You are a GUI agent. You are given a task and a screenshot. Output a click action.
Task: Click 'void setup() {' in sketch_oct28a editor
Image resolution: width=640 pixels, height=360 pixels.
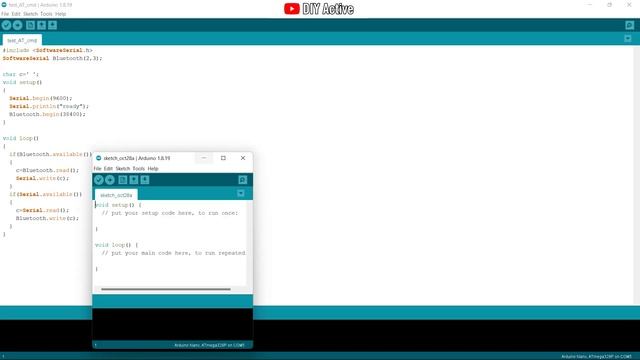click(x=118, y=205)
